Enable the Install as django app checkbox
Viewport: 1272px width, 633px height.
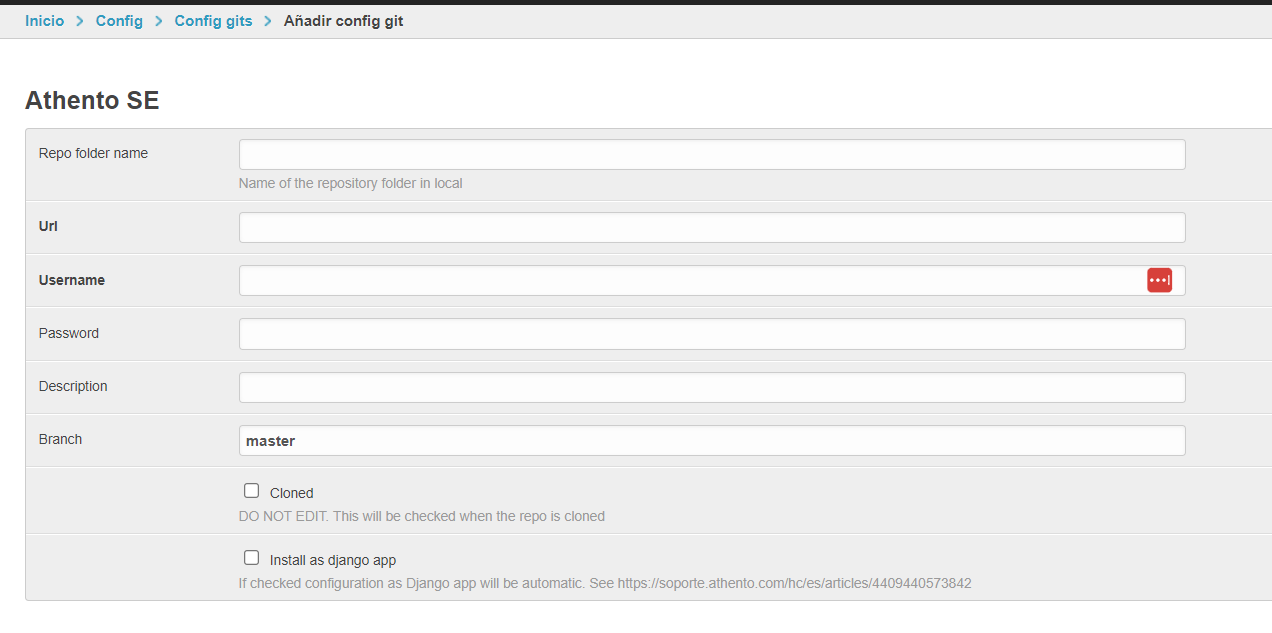(252, 558)
